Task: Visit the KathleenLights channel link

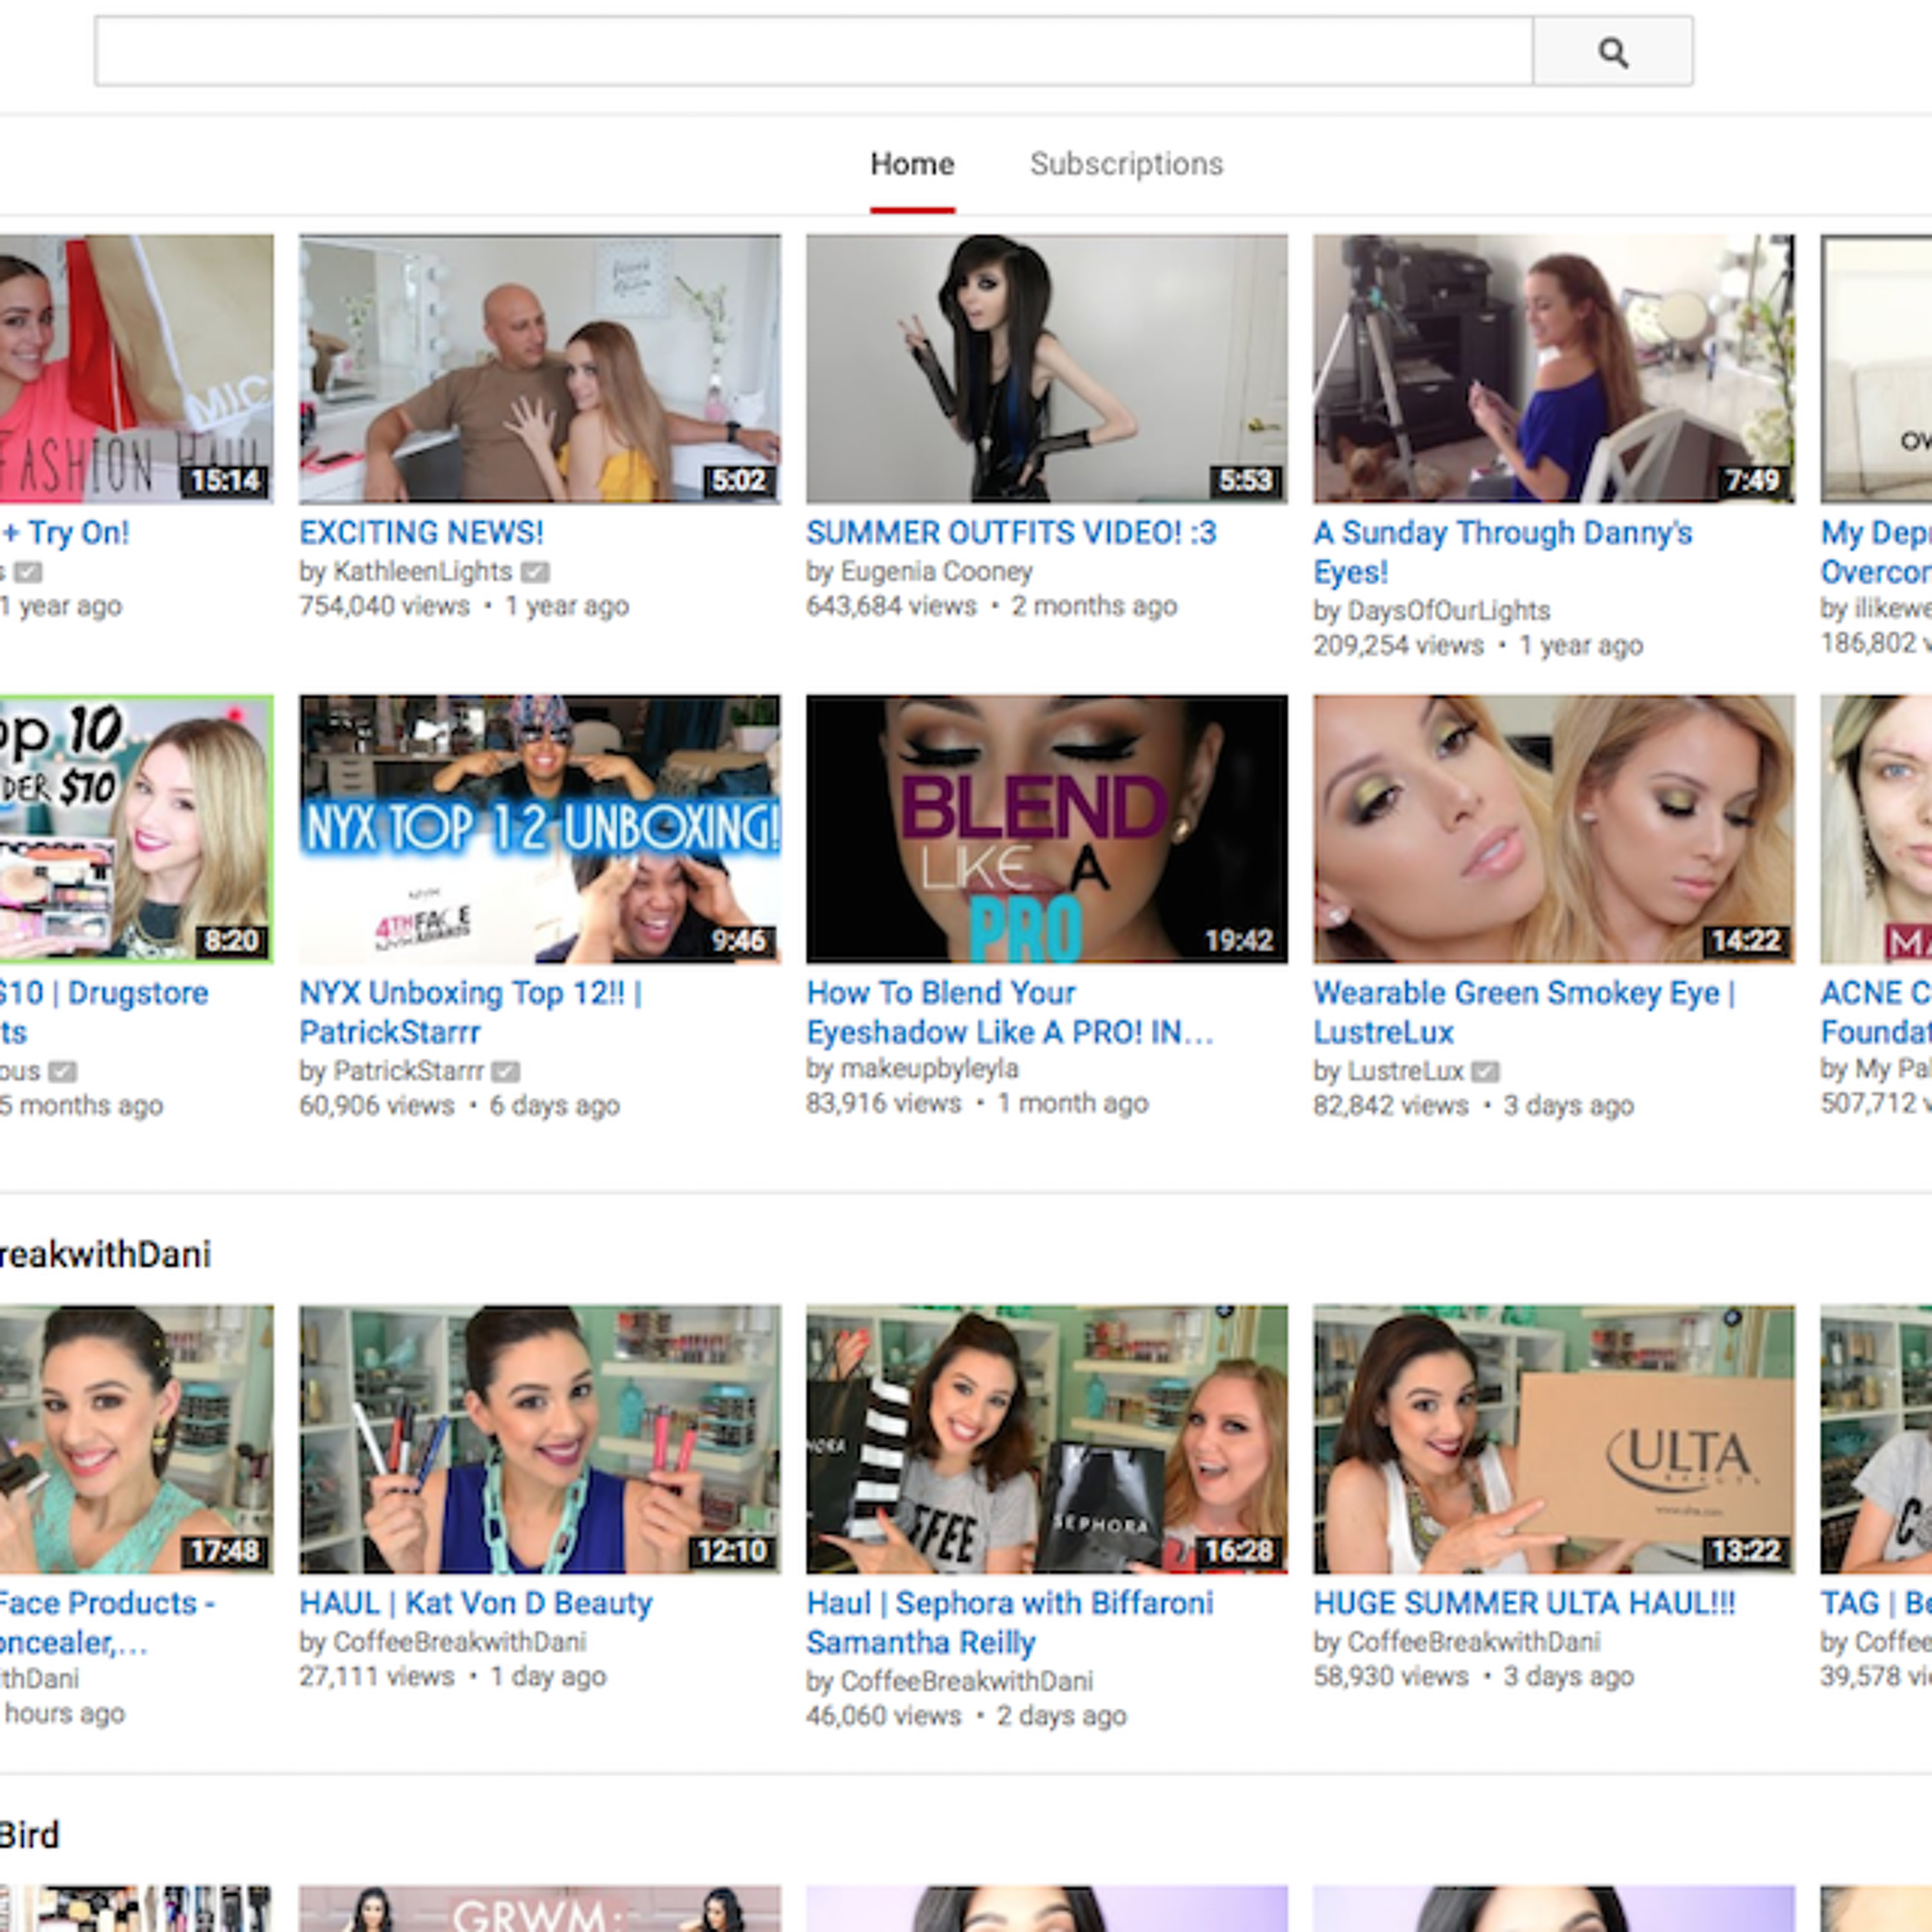Action: pos(422,571)
